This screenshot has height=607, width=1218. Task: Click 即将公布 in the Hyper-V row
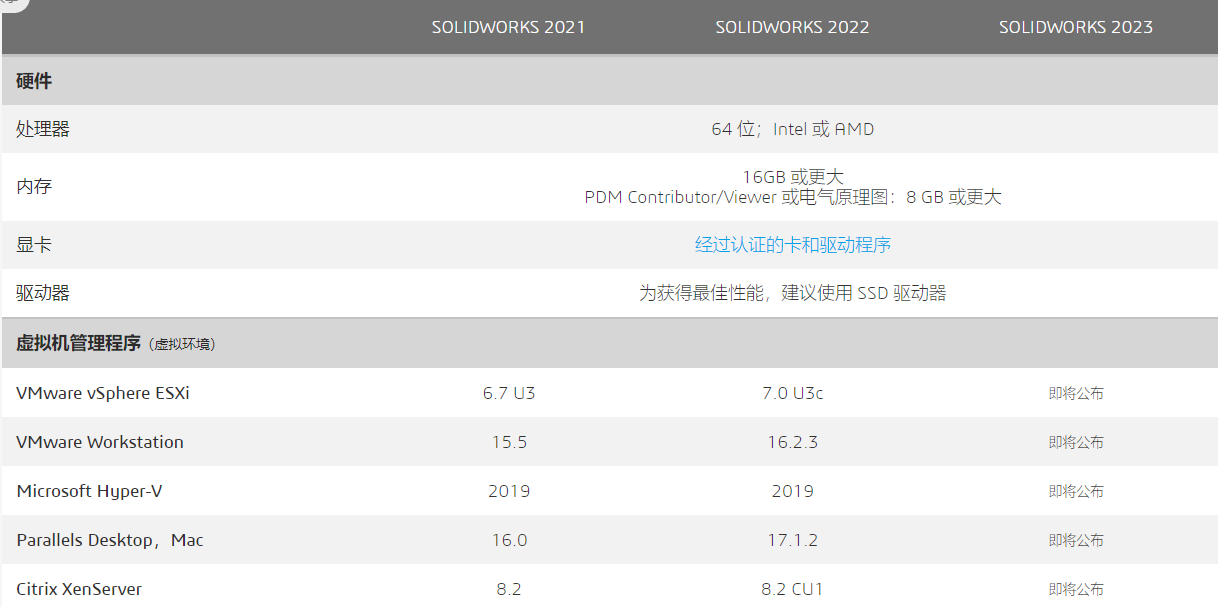click(x=1076, y=492)
